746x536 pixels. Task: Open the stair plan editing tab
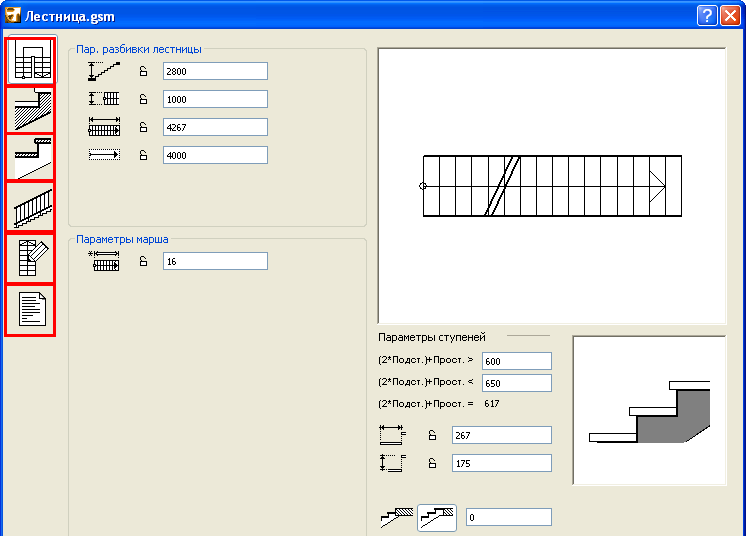pos(32,258)
